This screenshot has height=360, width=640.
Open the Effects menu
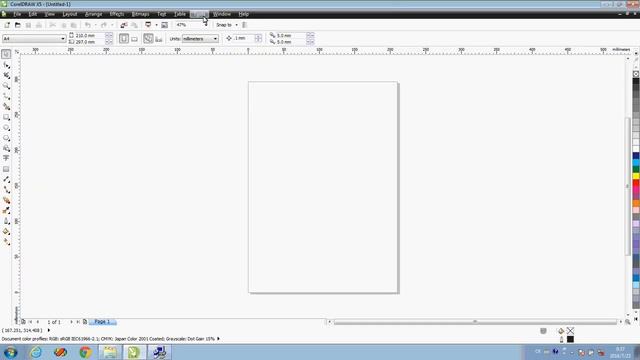[117, 14]
